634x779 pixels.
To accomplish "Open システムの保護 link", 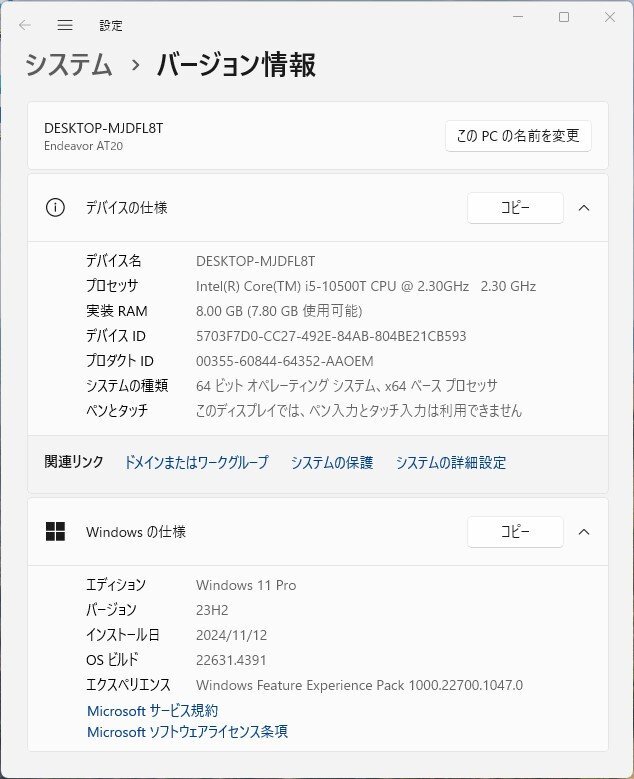I will click(x=332, y=463).
